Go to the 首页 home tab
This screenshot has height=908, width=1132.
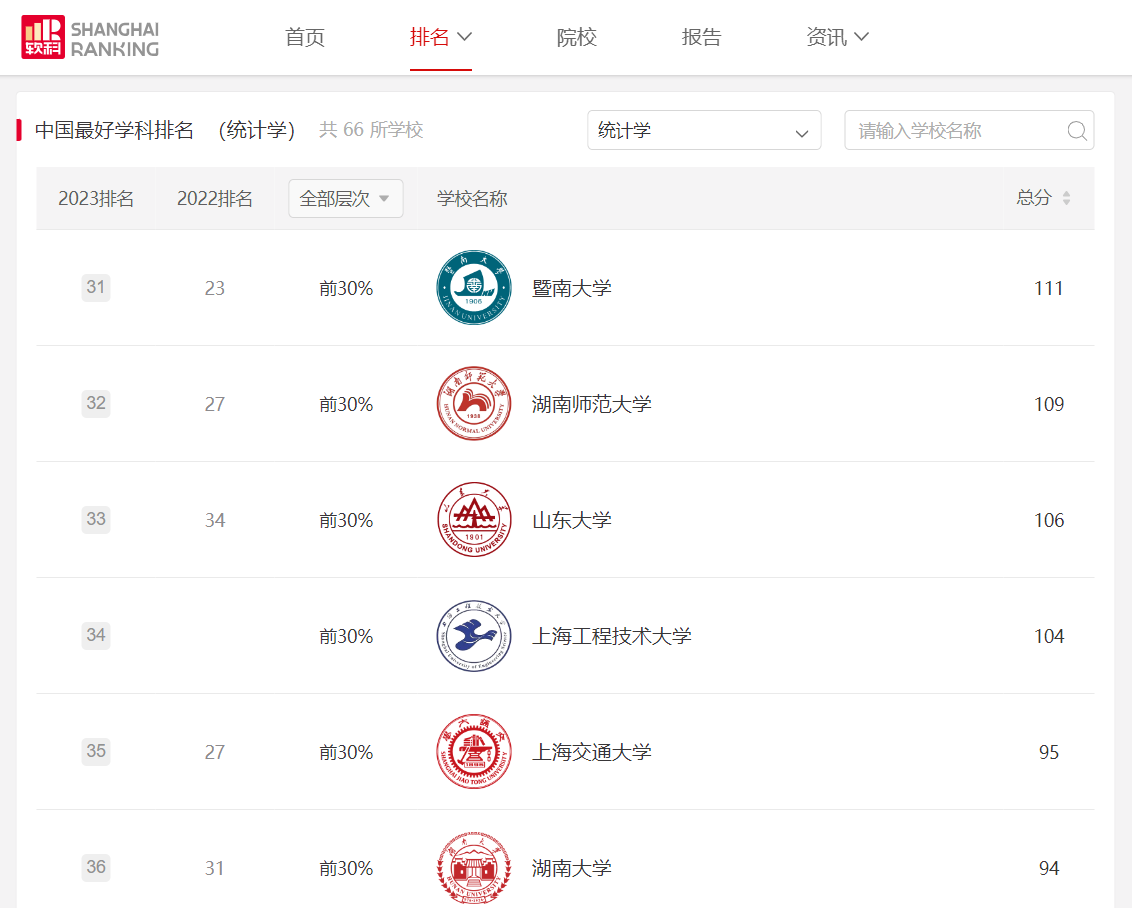(x=305, y=37)
